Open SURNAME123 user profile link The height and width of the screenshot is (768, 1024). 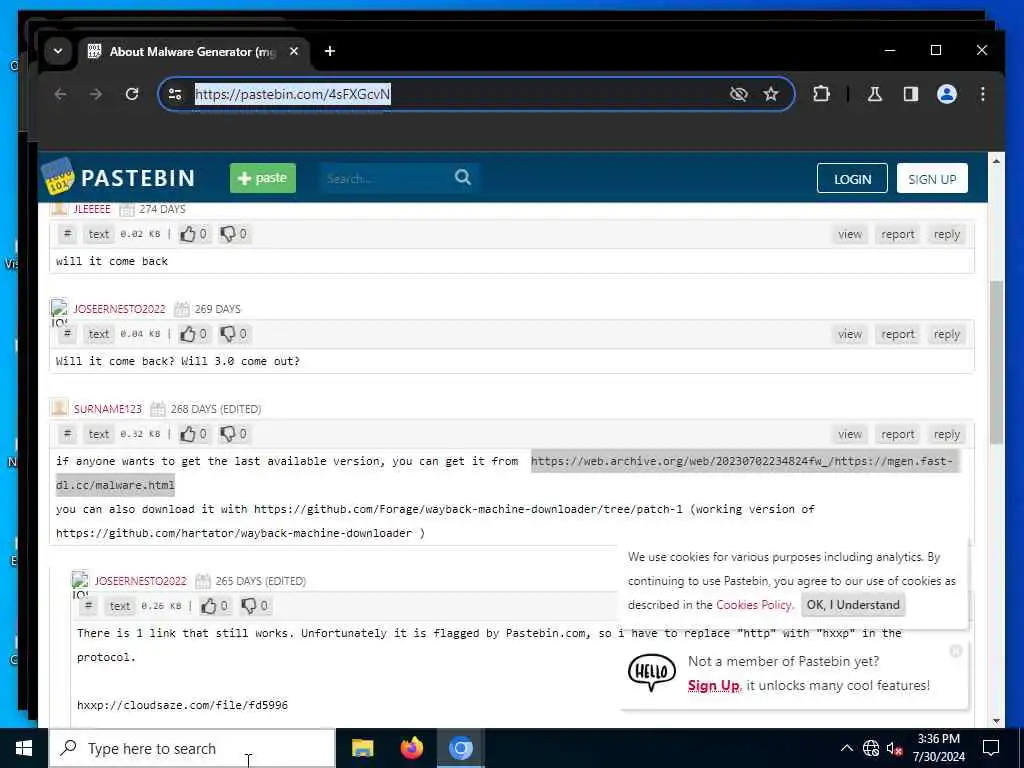point(107,409)
